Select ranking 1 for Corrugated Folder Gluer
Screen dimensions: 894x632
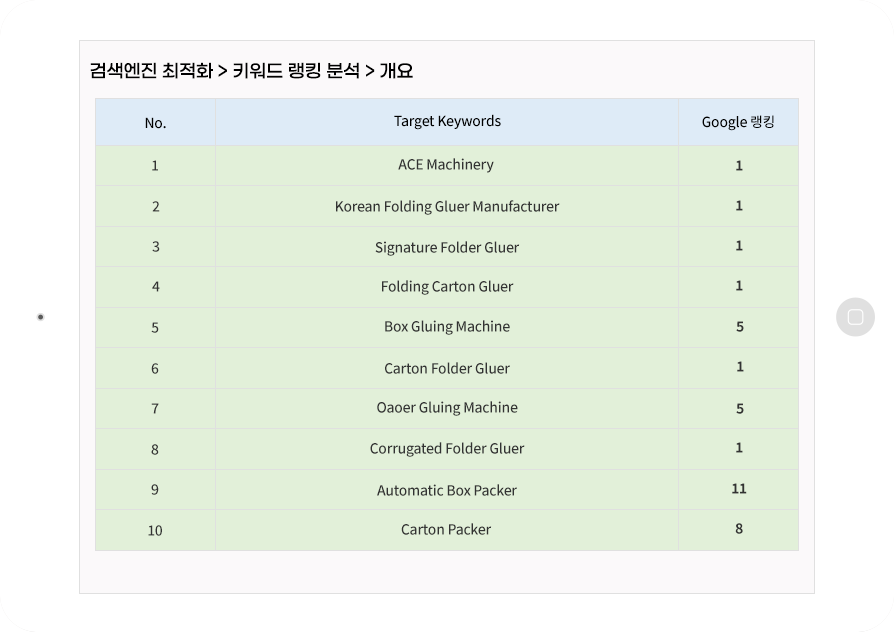pos(739,448)
